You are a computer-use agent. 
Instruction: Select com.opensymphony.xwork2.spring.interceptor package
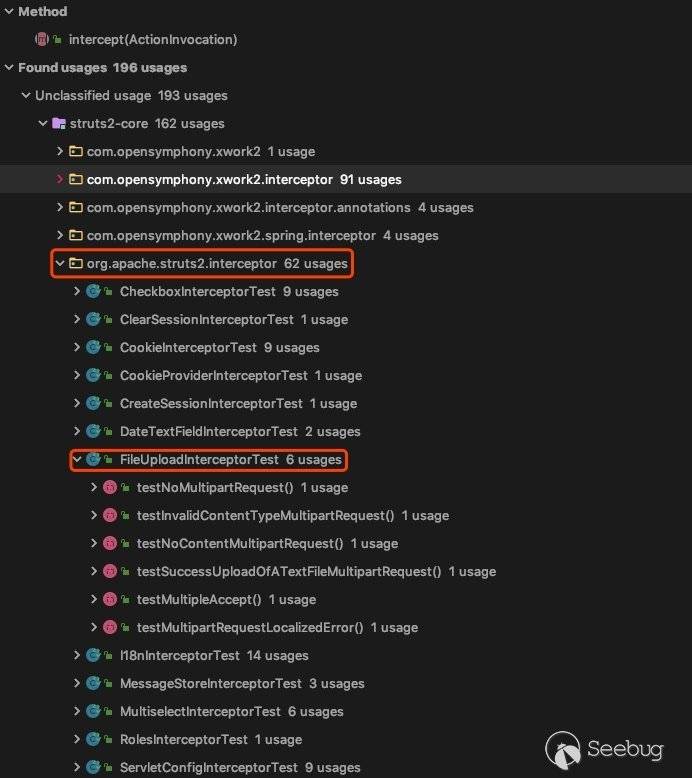231,236
